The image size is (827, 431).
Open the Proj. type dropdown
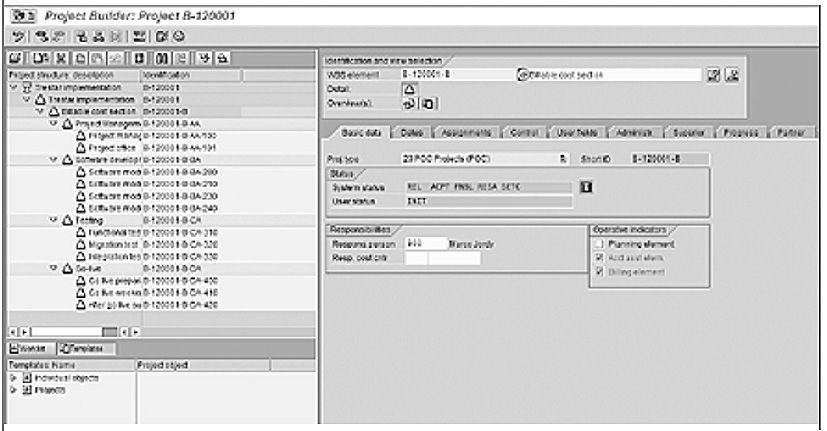click(x=563, y=158)
